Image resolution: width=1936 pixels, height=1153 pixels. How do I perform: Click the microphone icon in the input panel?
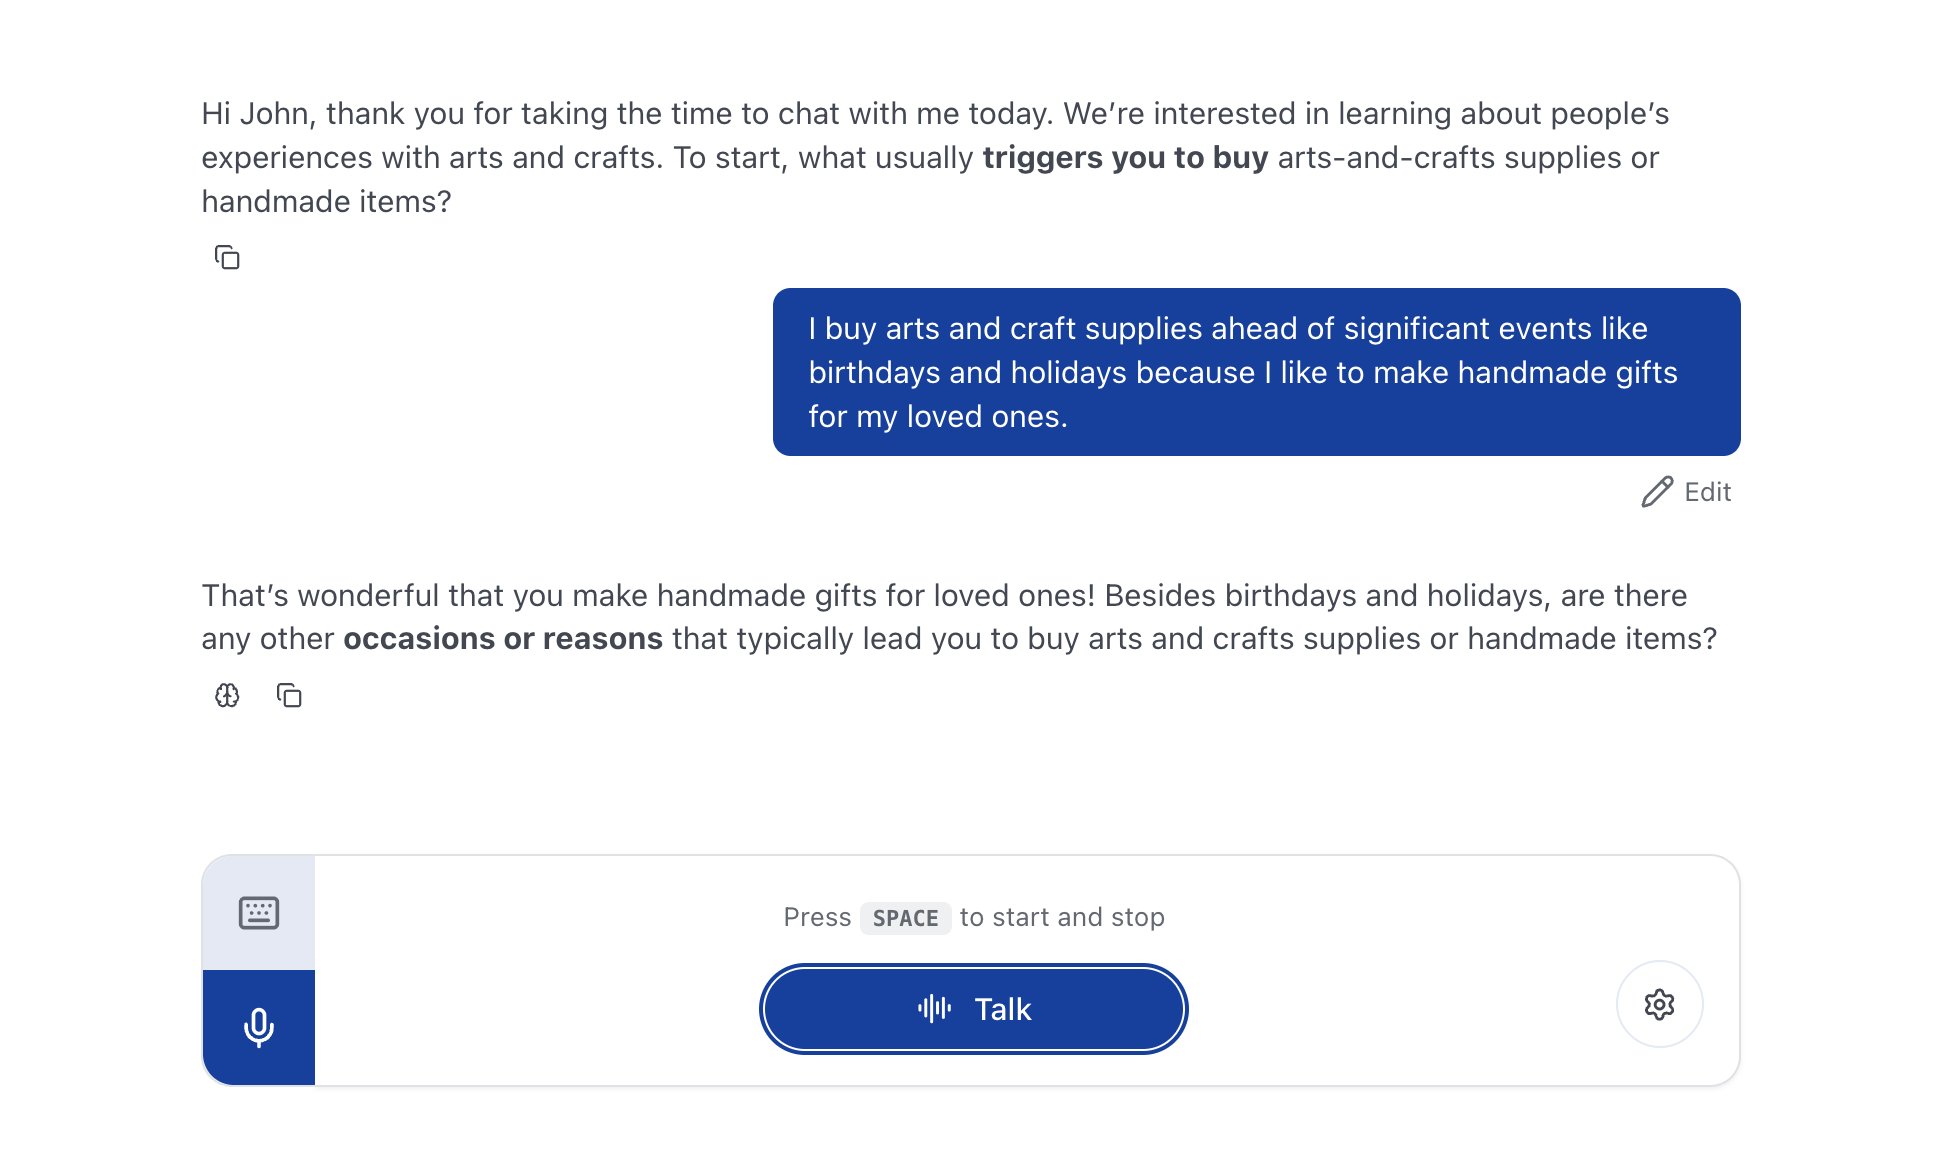point(259,1027)
